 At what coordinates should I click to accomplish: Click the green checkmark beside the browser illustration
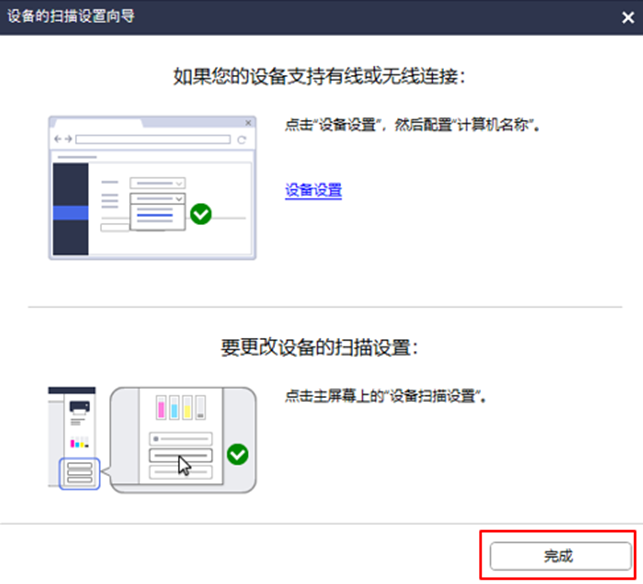[x=201, y=214]
